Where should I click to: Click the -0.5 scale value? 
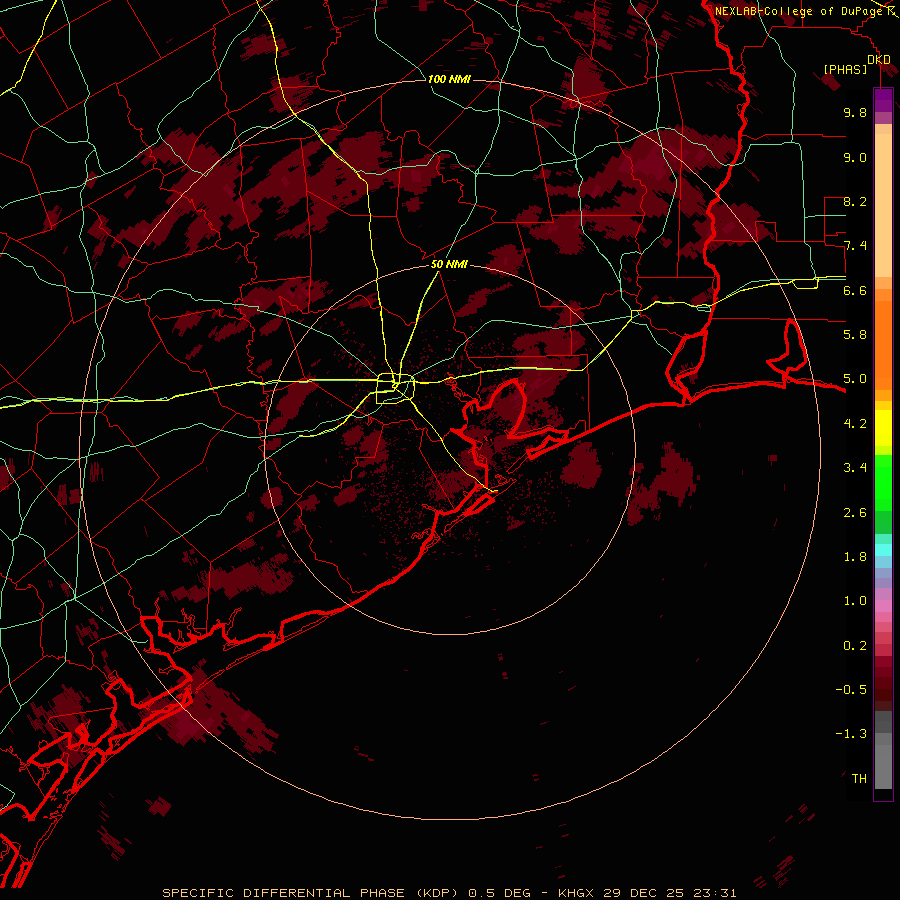point(851,690)
